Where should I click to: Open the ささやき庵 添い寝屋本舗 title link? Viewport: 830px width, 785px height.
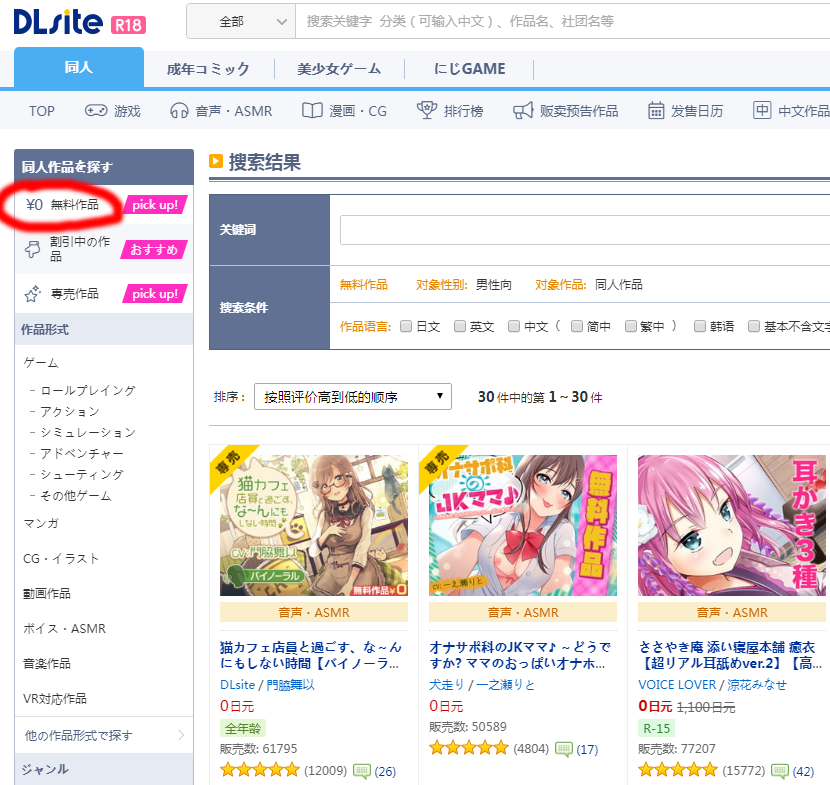[730, 655]
